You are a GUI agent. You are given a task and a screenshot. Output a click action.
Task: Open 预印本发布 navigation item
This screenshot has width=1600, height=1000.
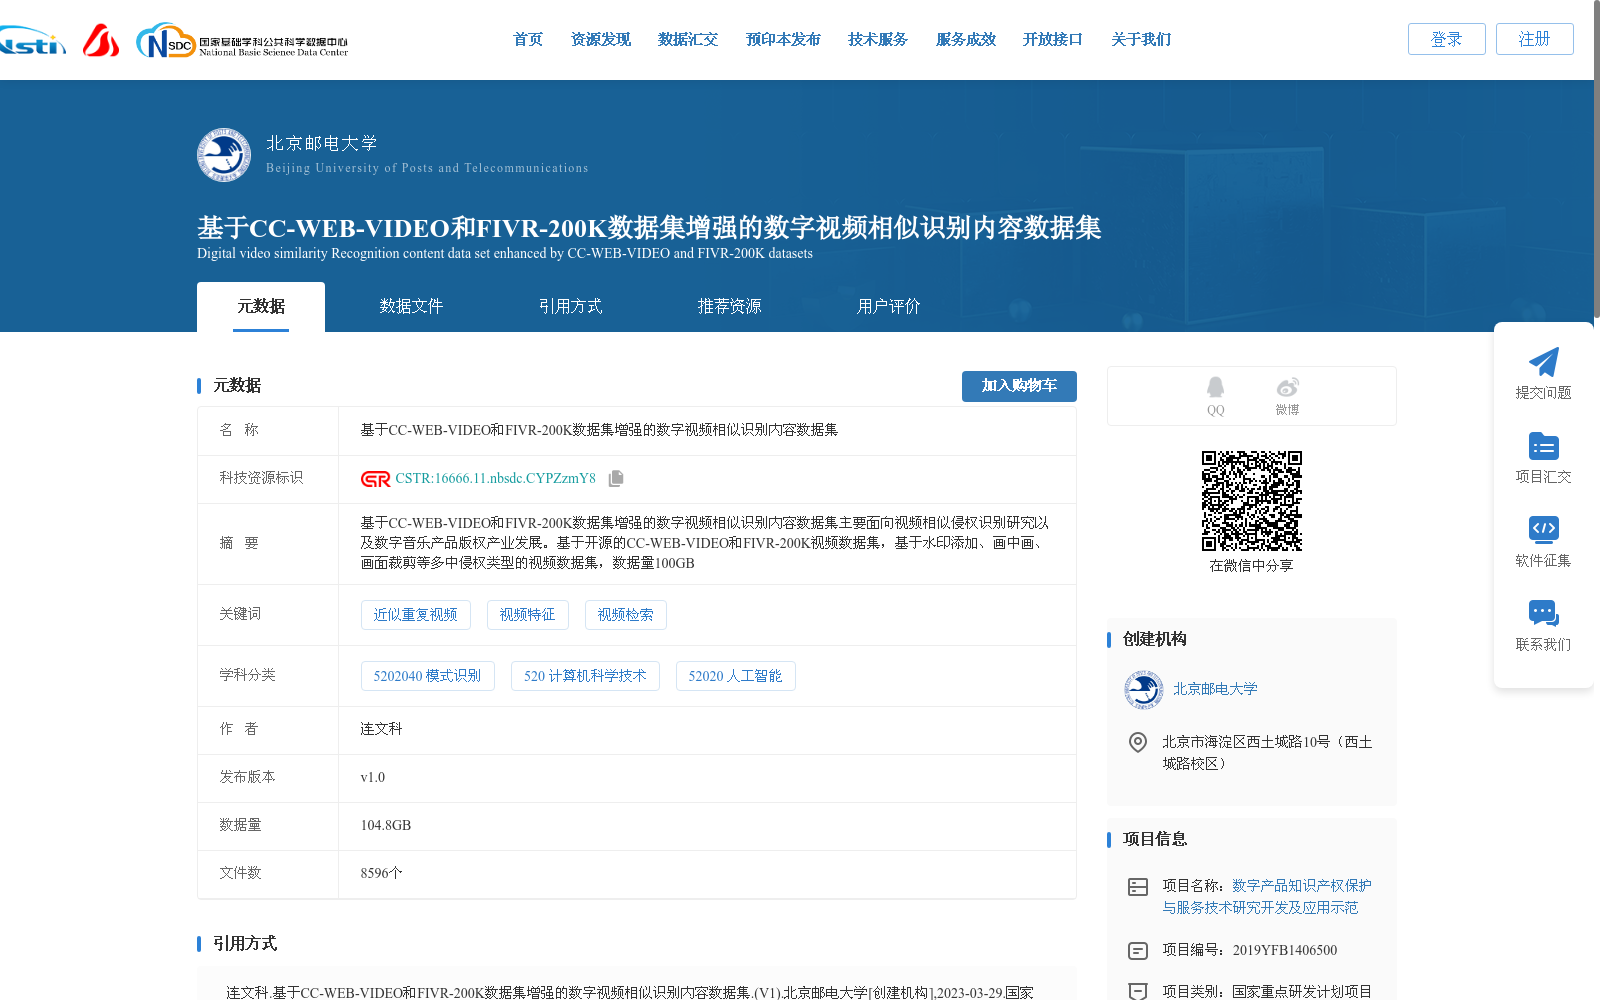coord(783,40)
